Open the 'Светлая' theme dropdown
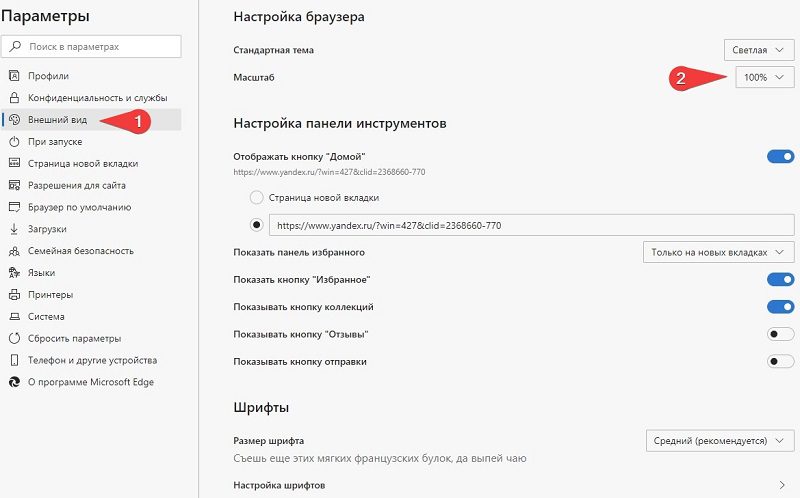Image resolution: width=800 pixels, height=498 pixels. 759,49
